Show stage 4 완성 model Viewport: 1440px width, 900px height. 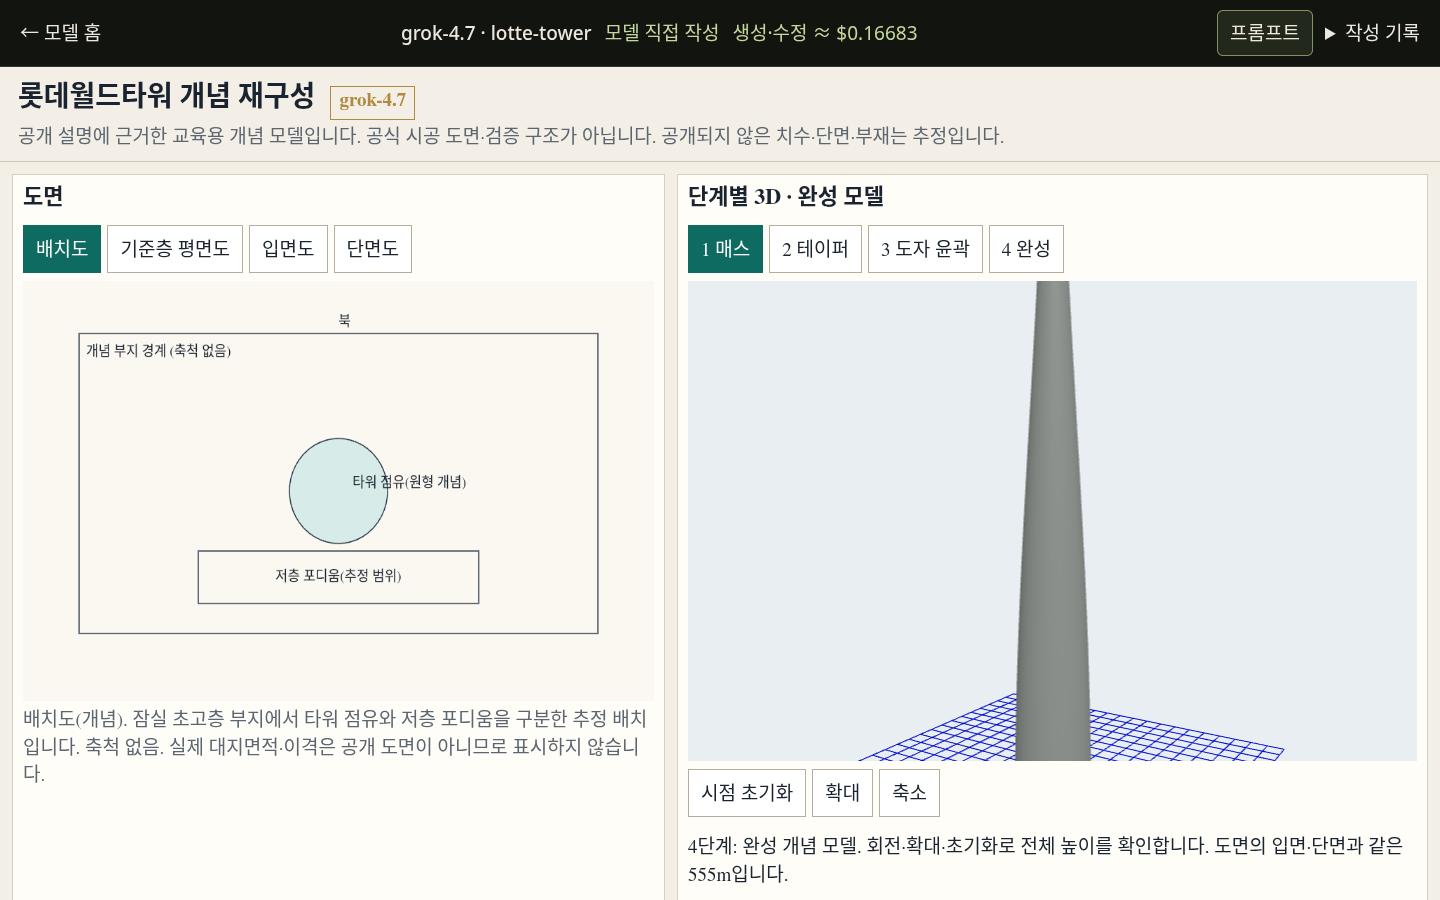coord(1026,249)
